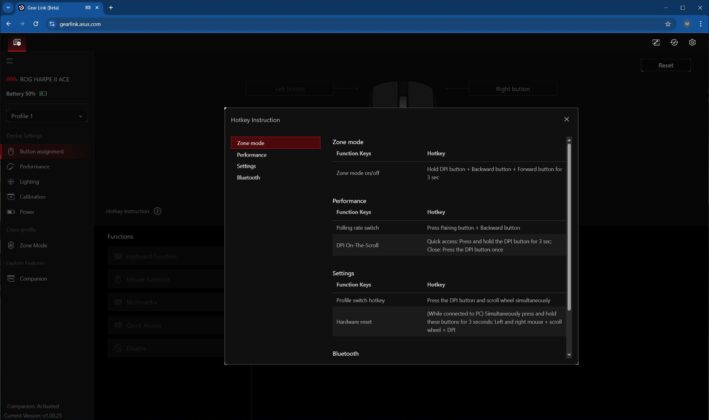Click the Zone Mode sidebar icon
This screenshot has height=420, width=709.
11,245
